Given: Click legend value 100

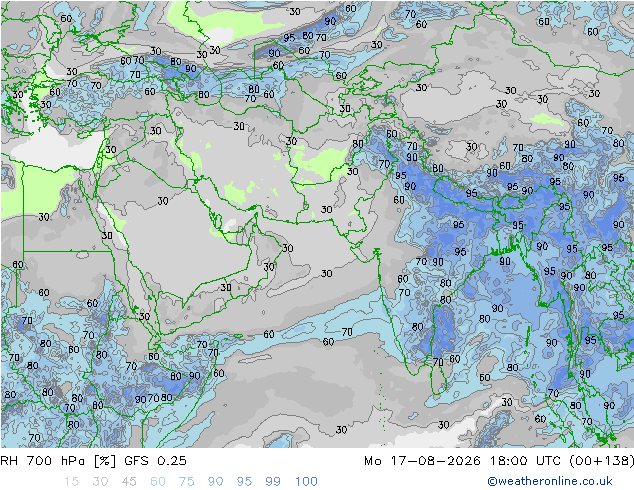Looking at the screenshot, I should (x=306, y=482).
